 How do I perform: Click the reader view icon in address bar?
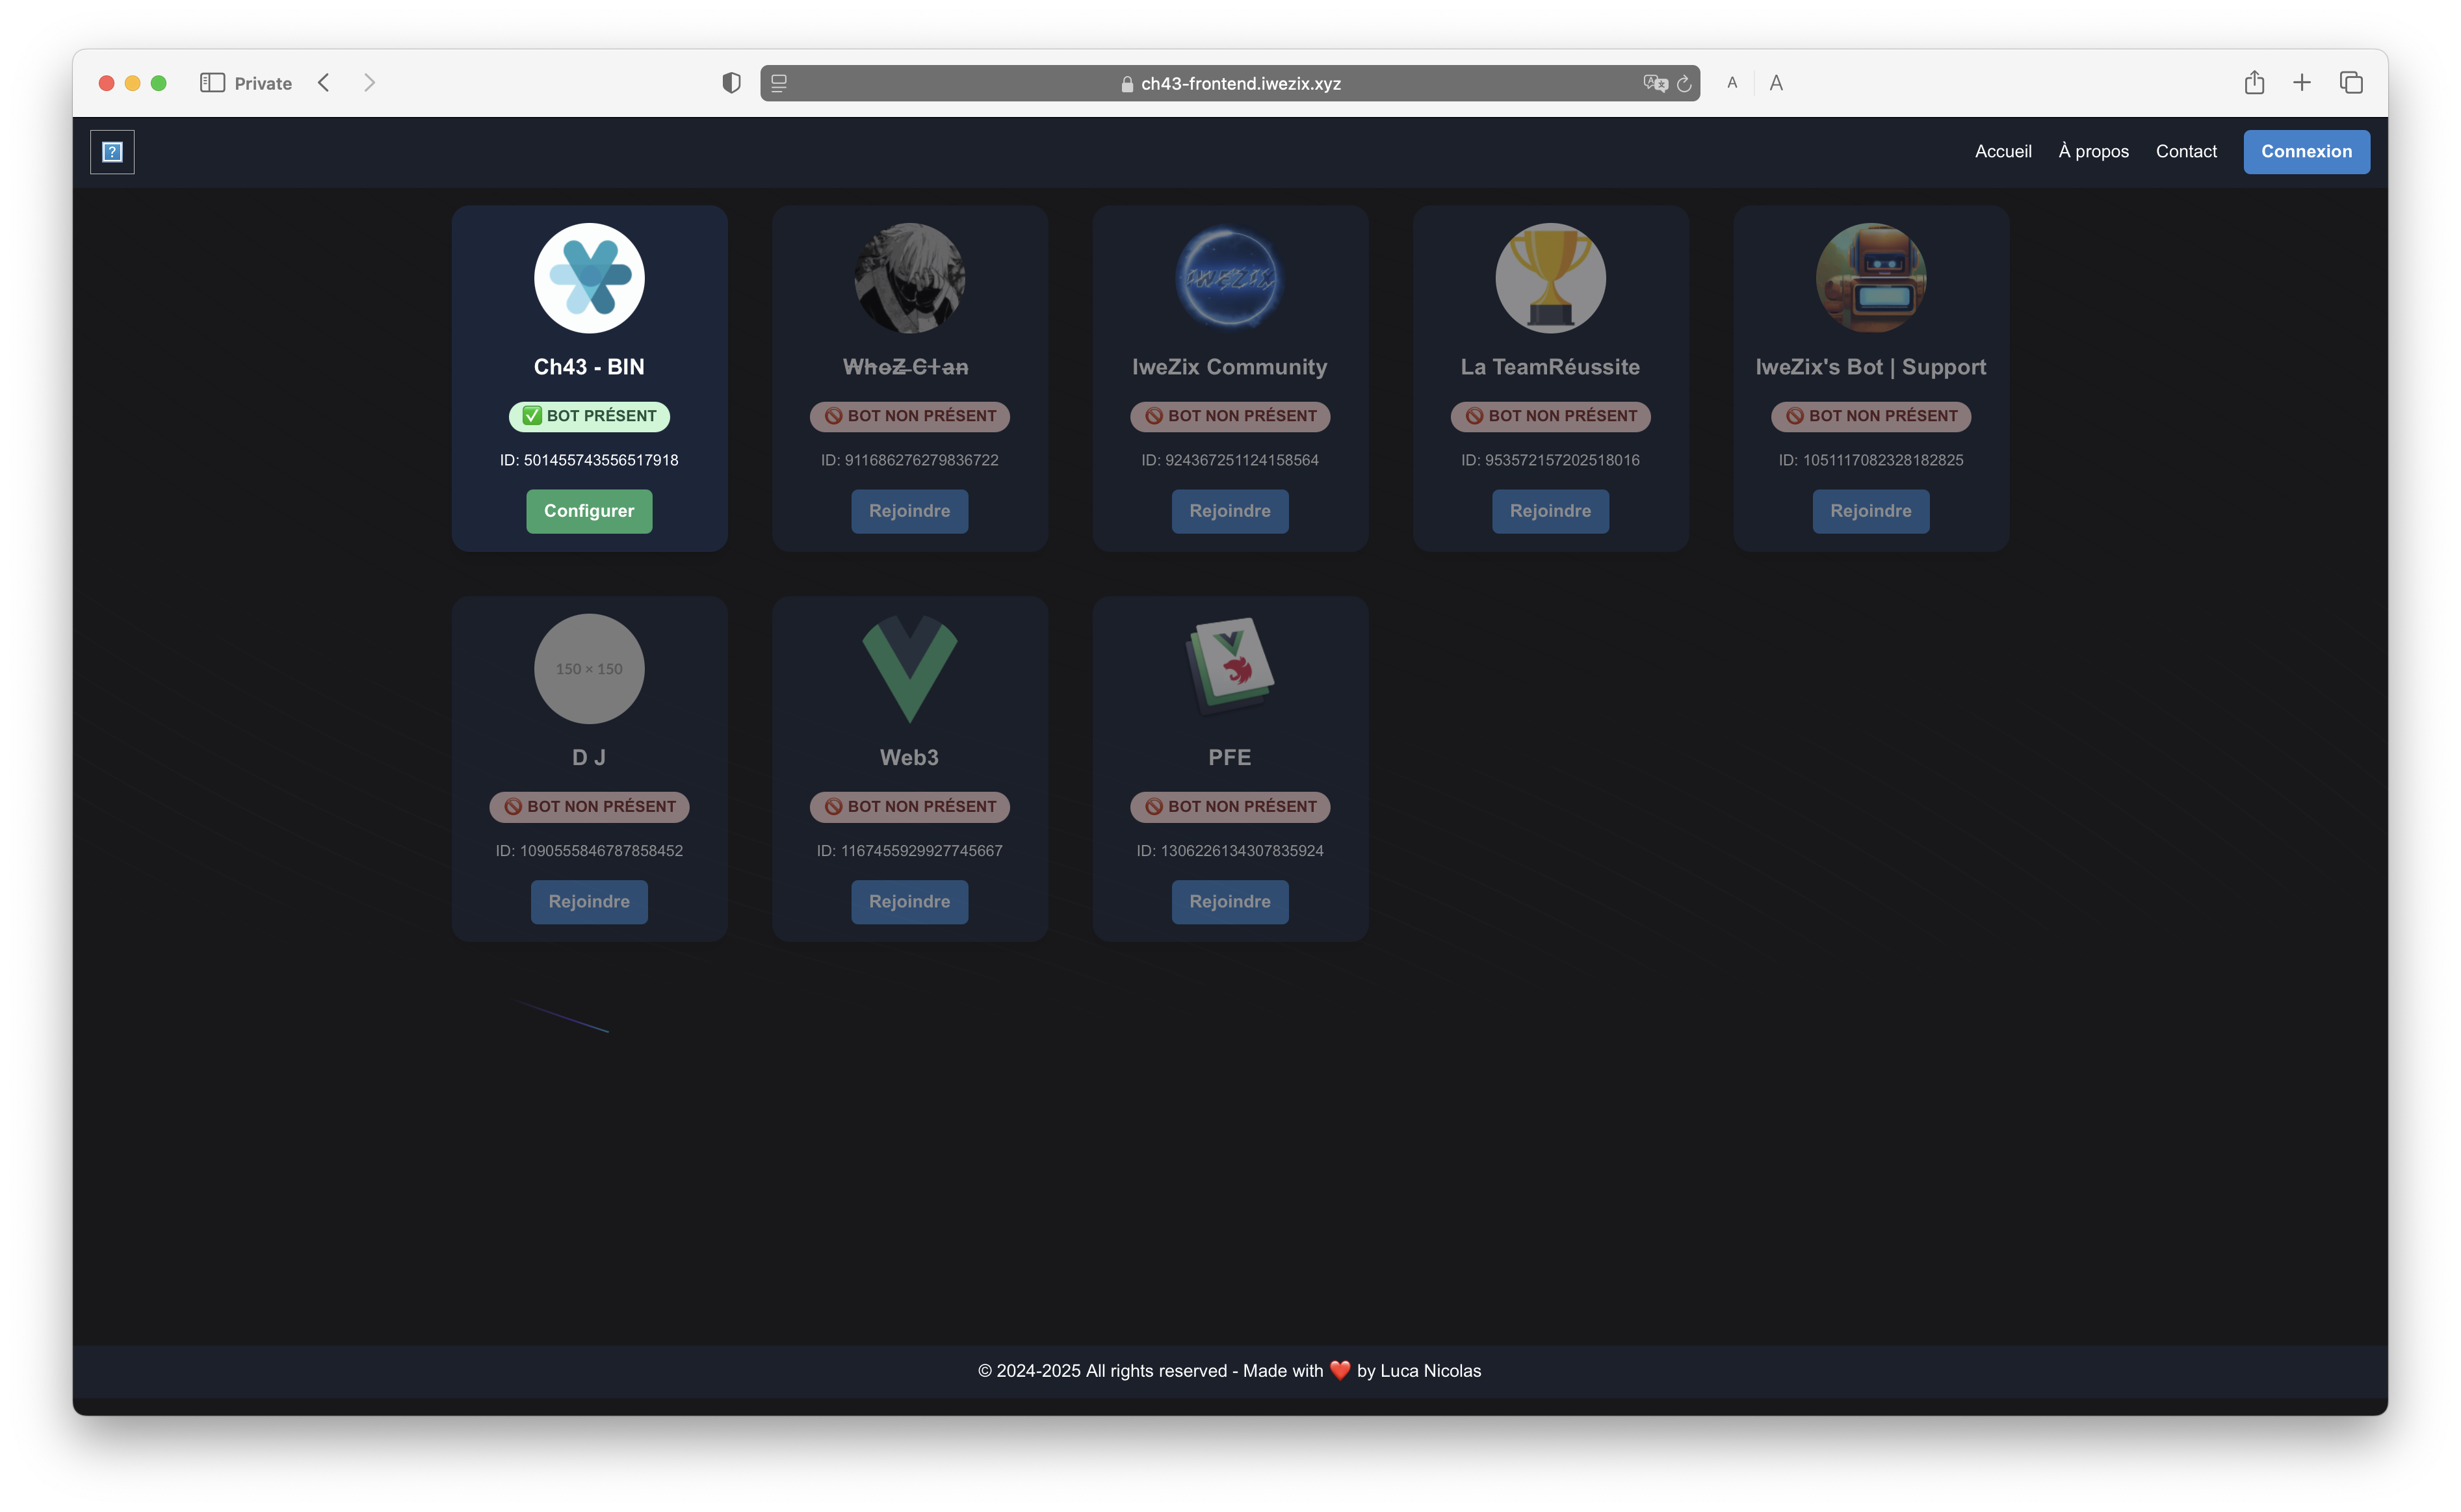779,83
